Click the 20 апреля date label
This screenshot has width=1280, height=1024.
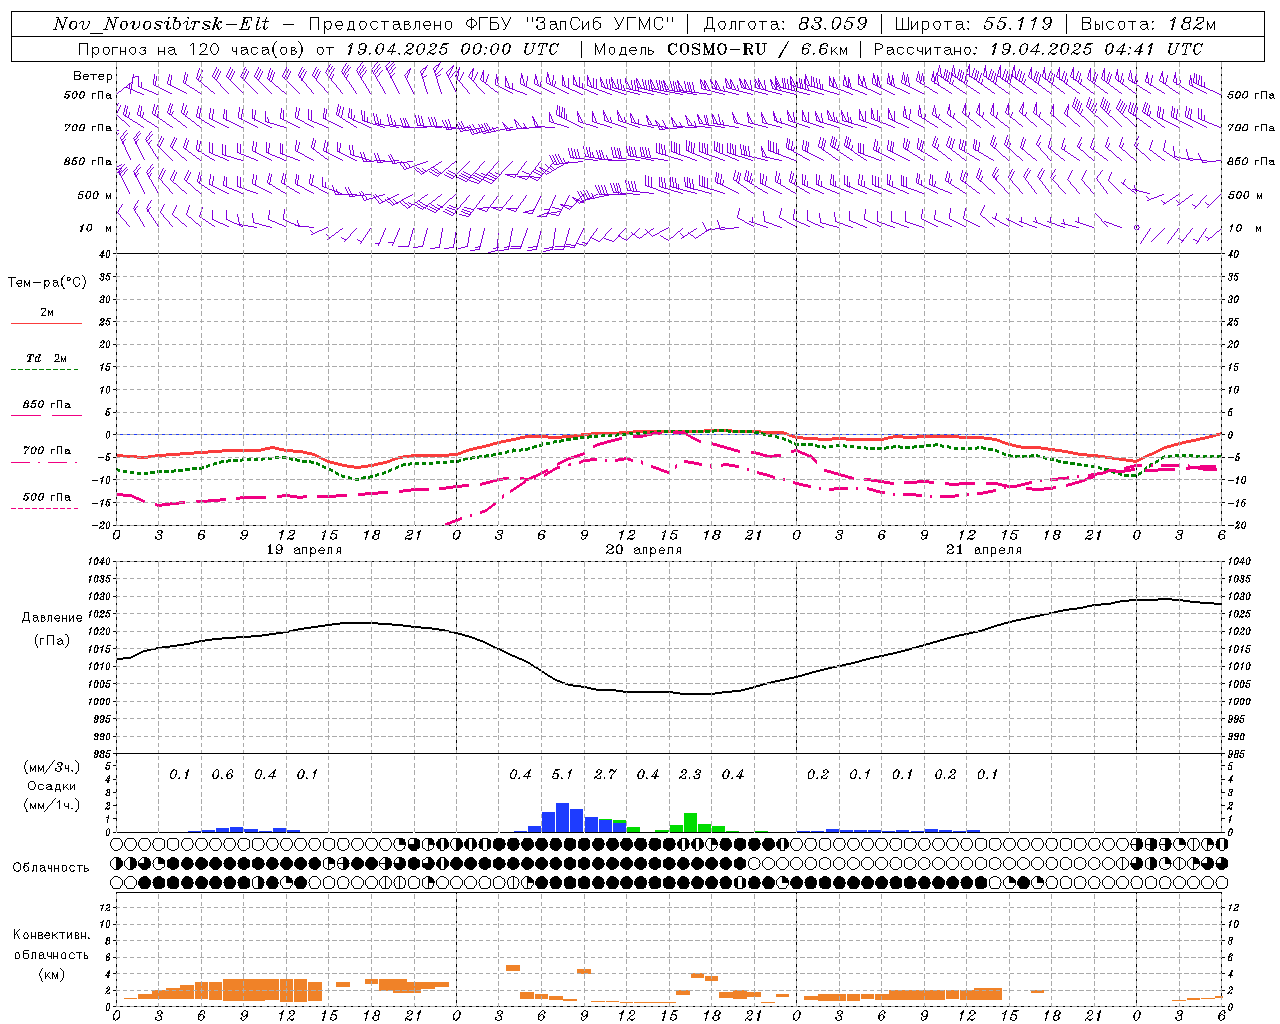[x=644, y=550]
